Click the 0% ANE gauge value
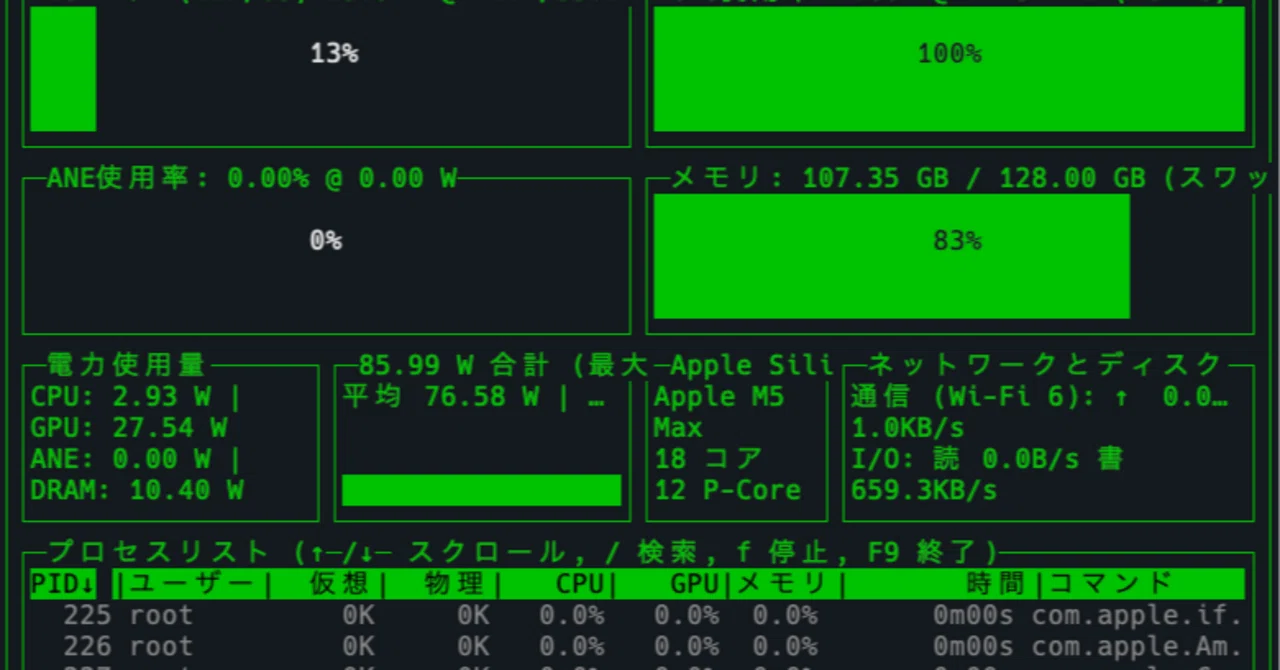This screenshot has height=670, width=1280. 326,241
